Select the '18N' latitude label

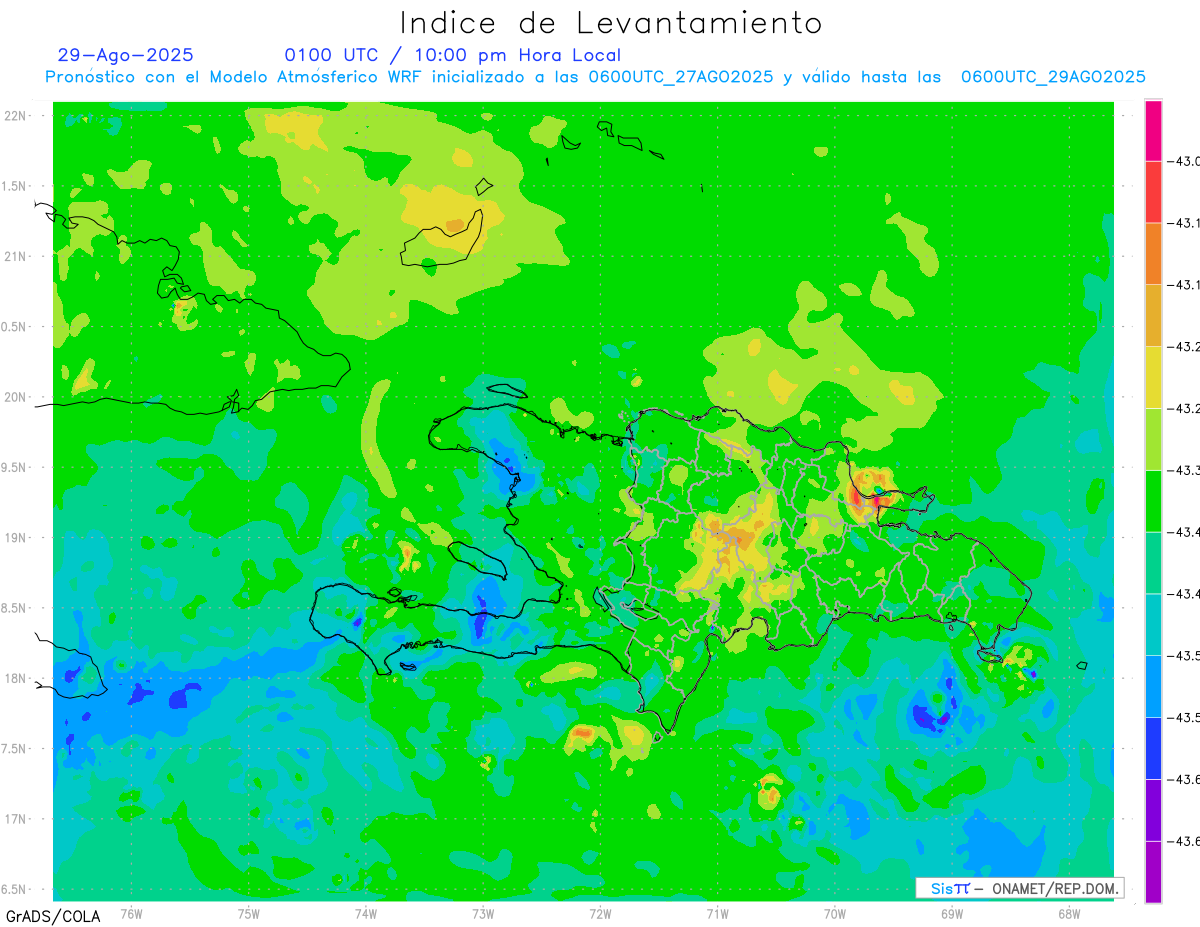[x=16, y=679]
